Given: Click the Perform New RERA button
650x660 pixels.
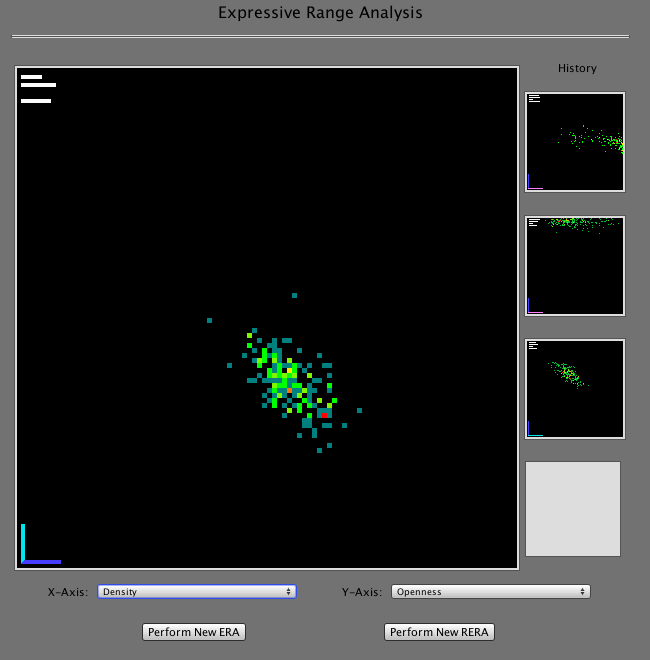Looking at the screenshot, I should tap(439, 632).
